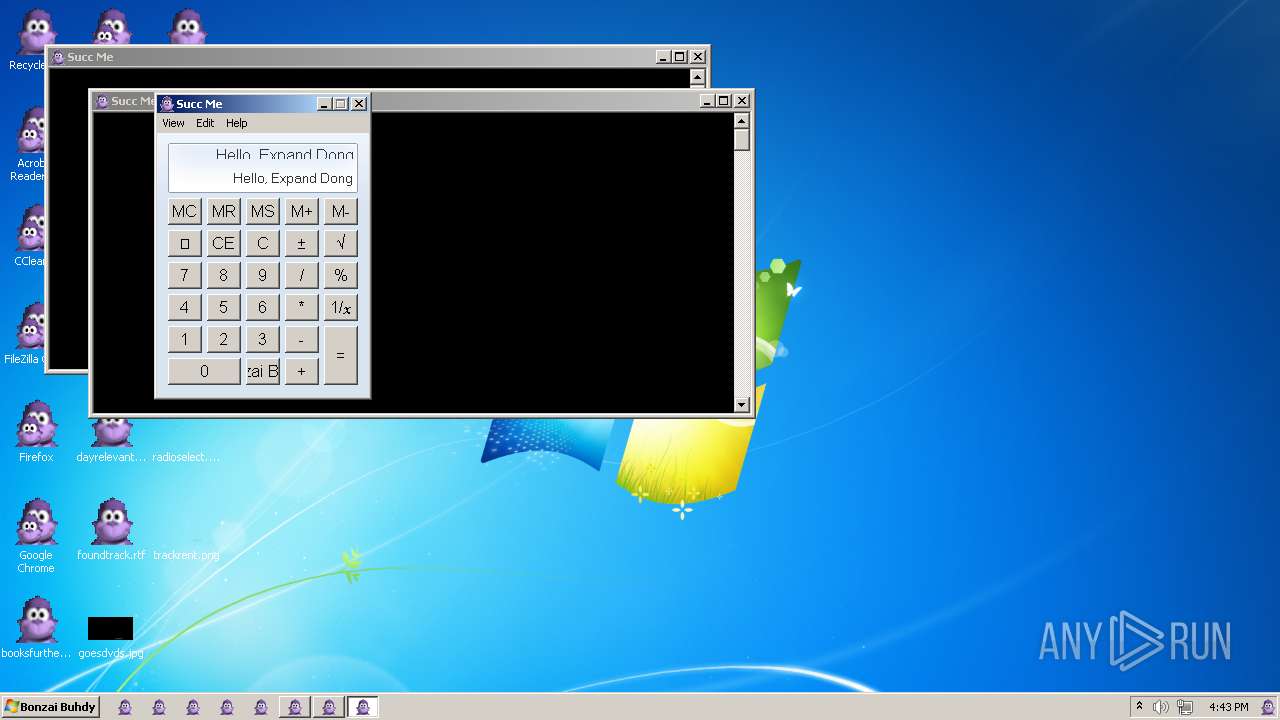Show hidden system tray icons
The height and width of the screenshot is (720, 1280).
click(1139, 707)
